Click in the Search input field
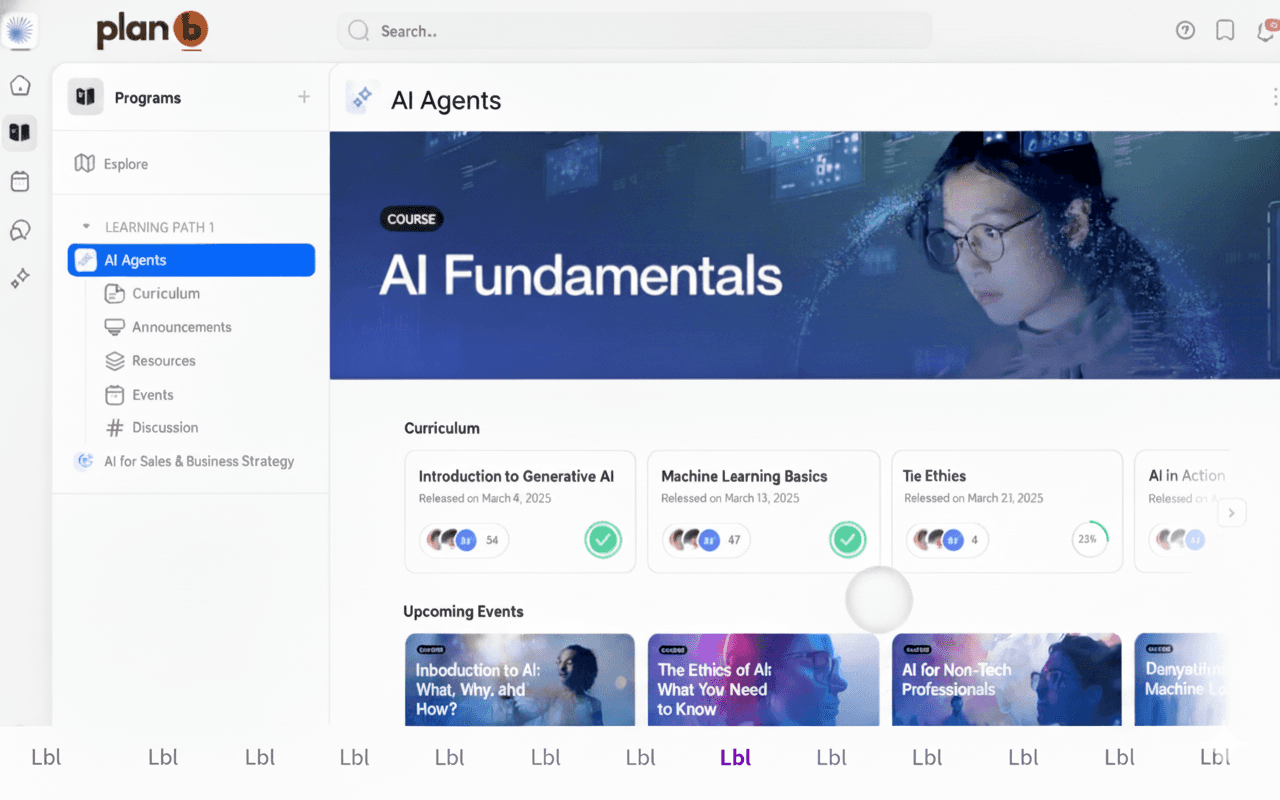Image resolution: width=1280 pixels, height=800 pixels. point(634,31)
